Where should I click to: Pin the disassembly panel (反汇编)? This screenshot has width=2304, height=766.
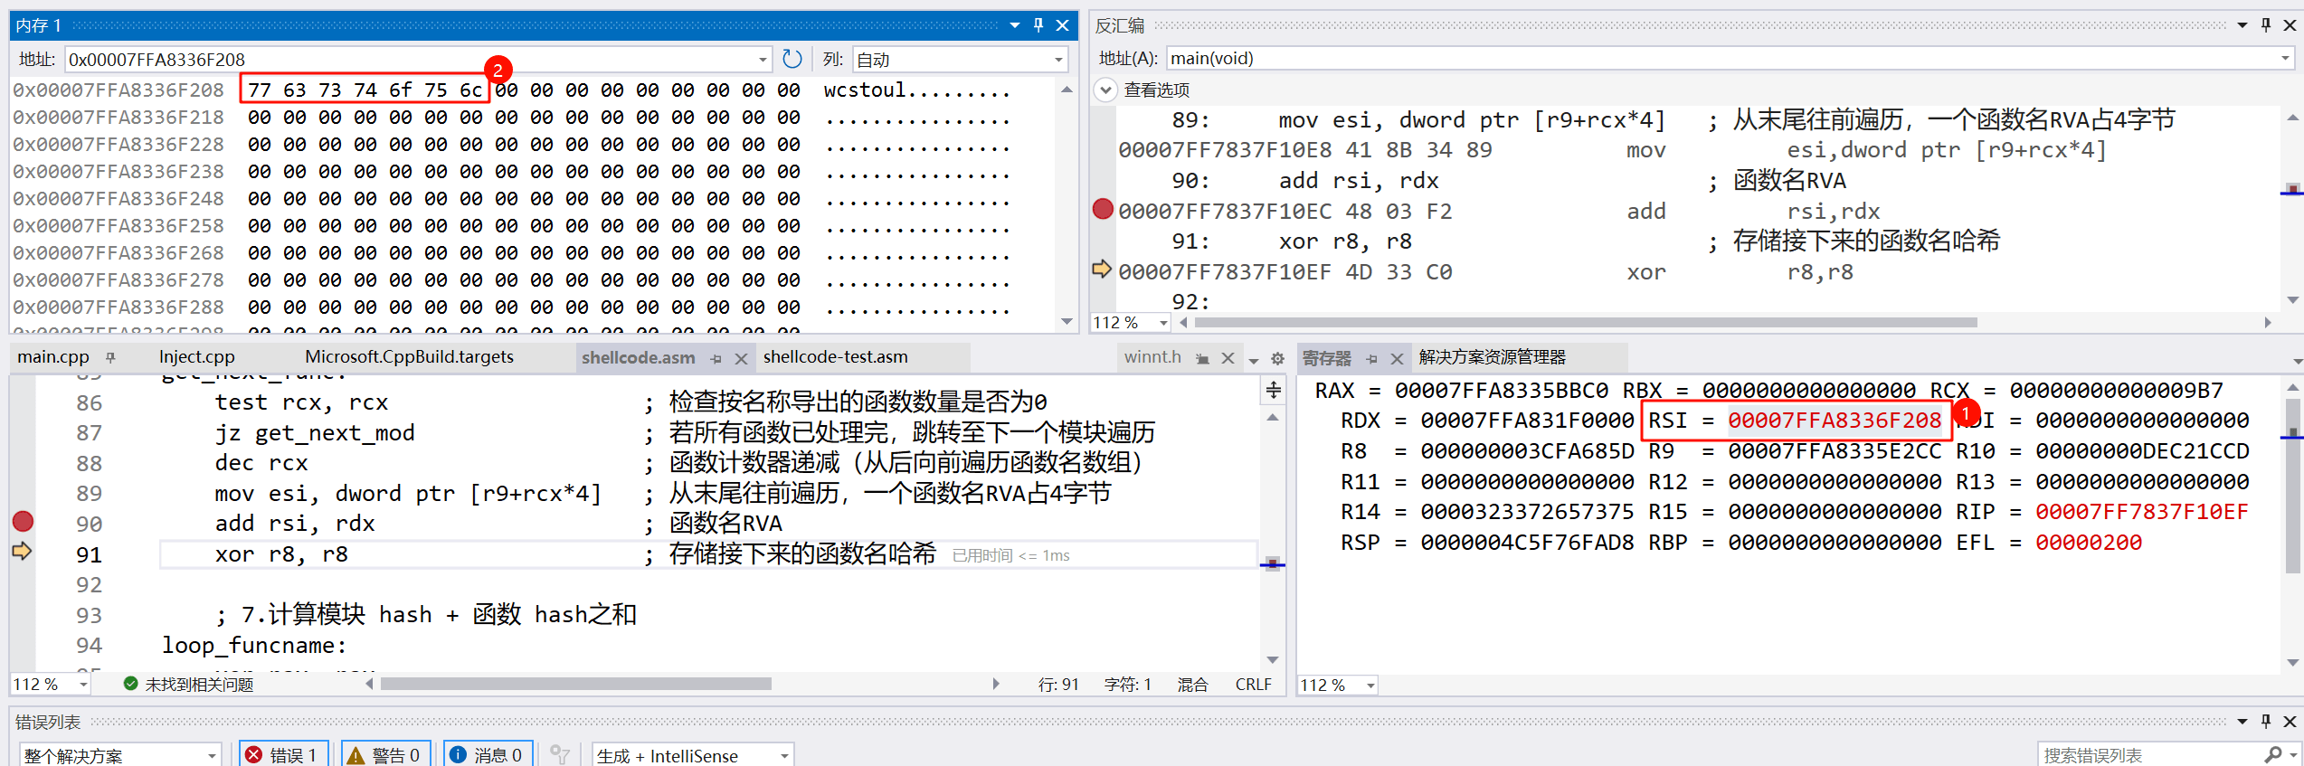coord(2265,25)
